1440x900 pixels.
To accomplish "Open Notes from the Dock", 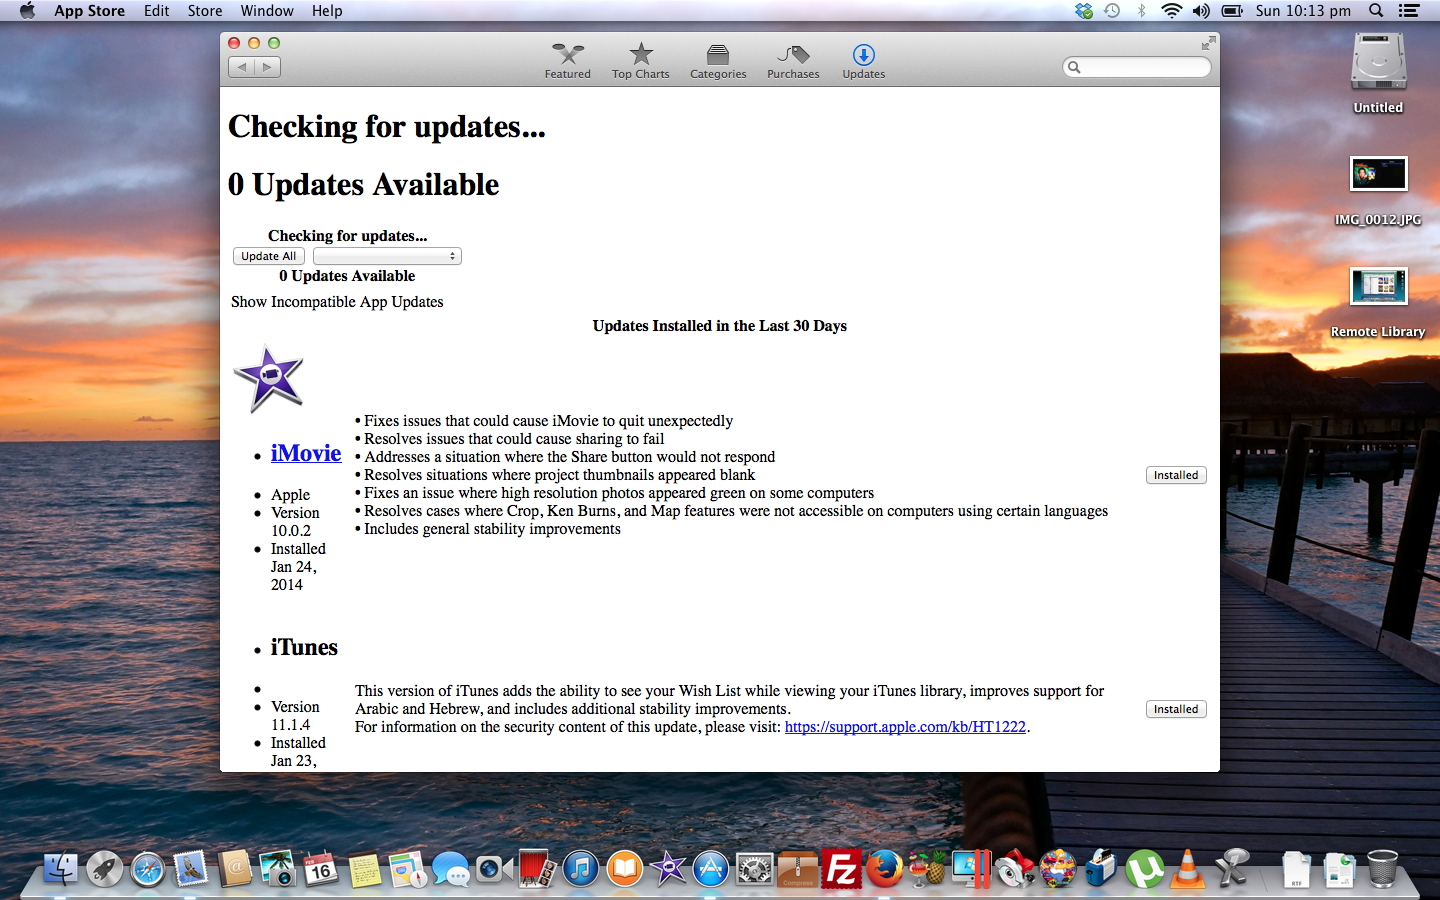I will [x=364, y=868].
